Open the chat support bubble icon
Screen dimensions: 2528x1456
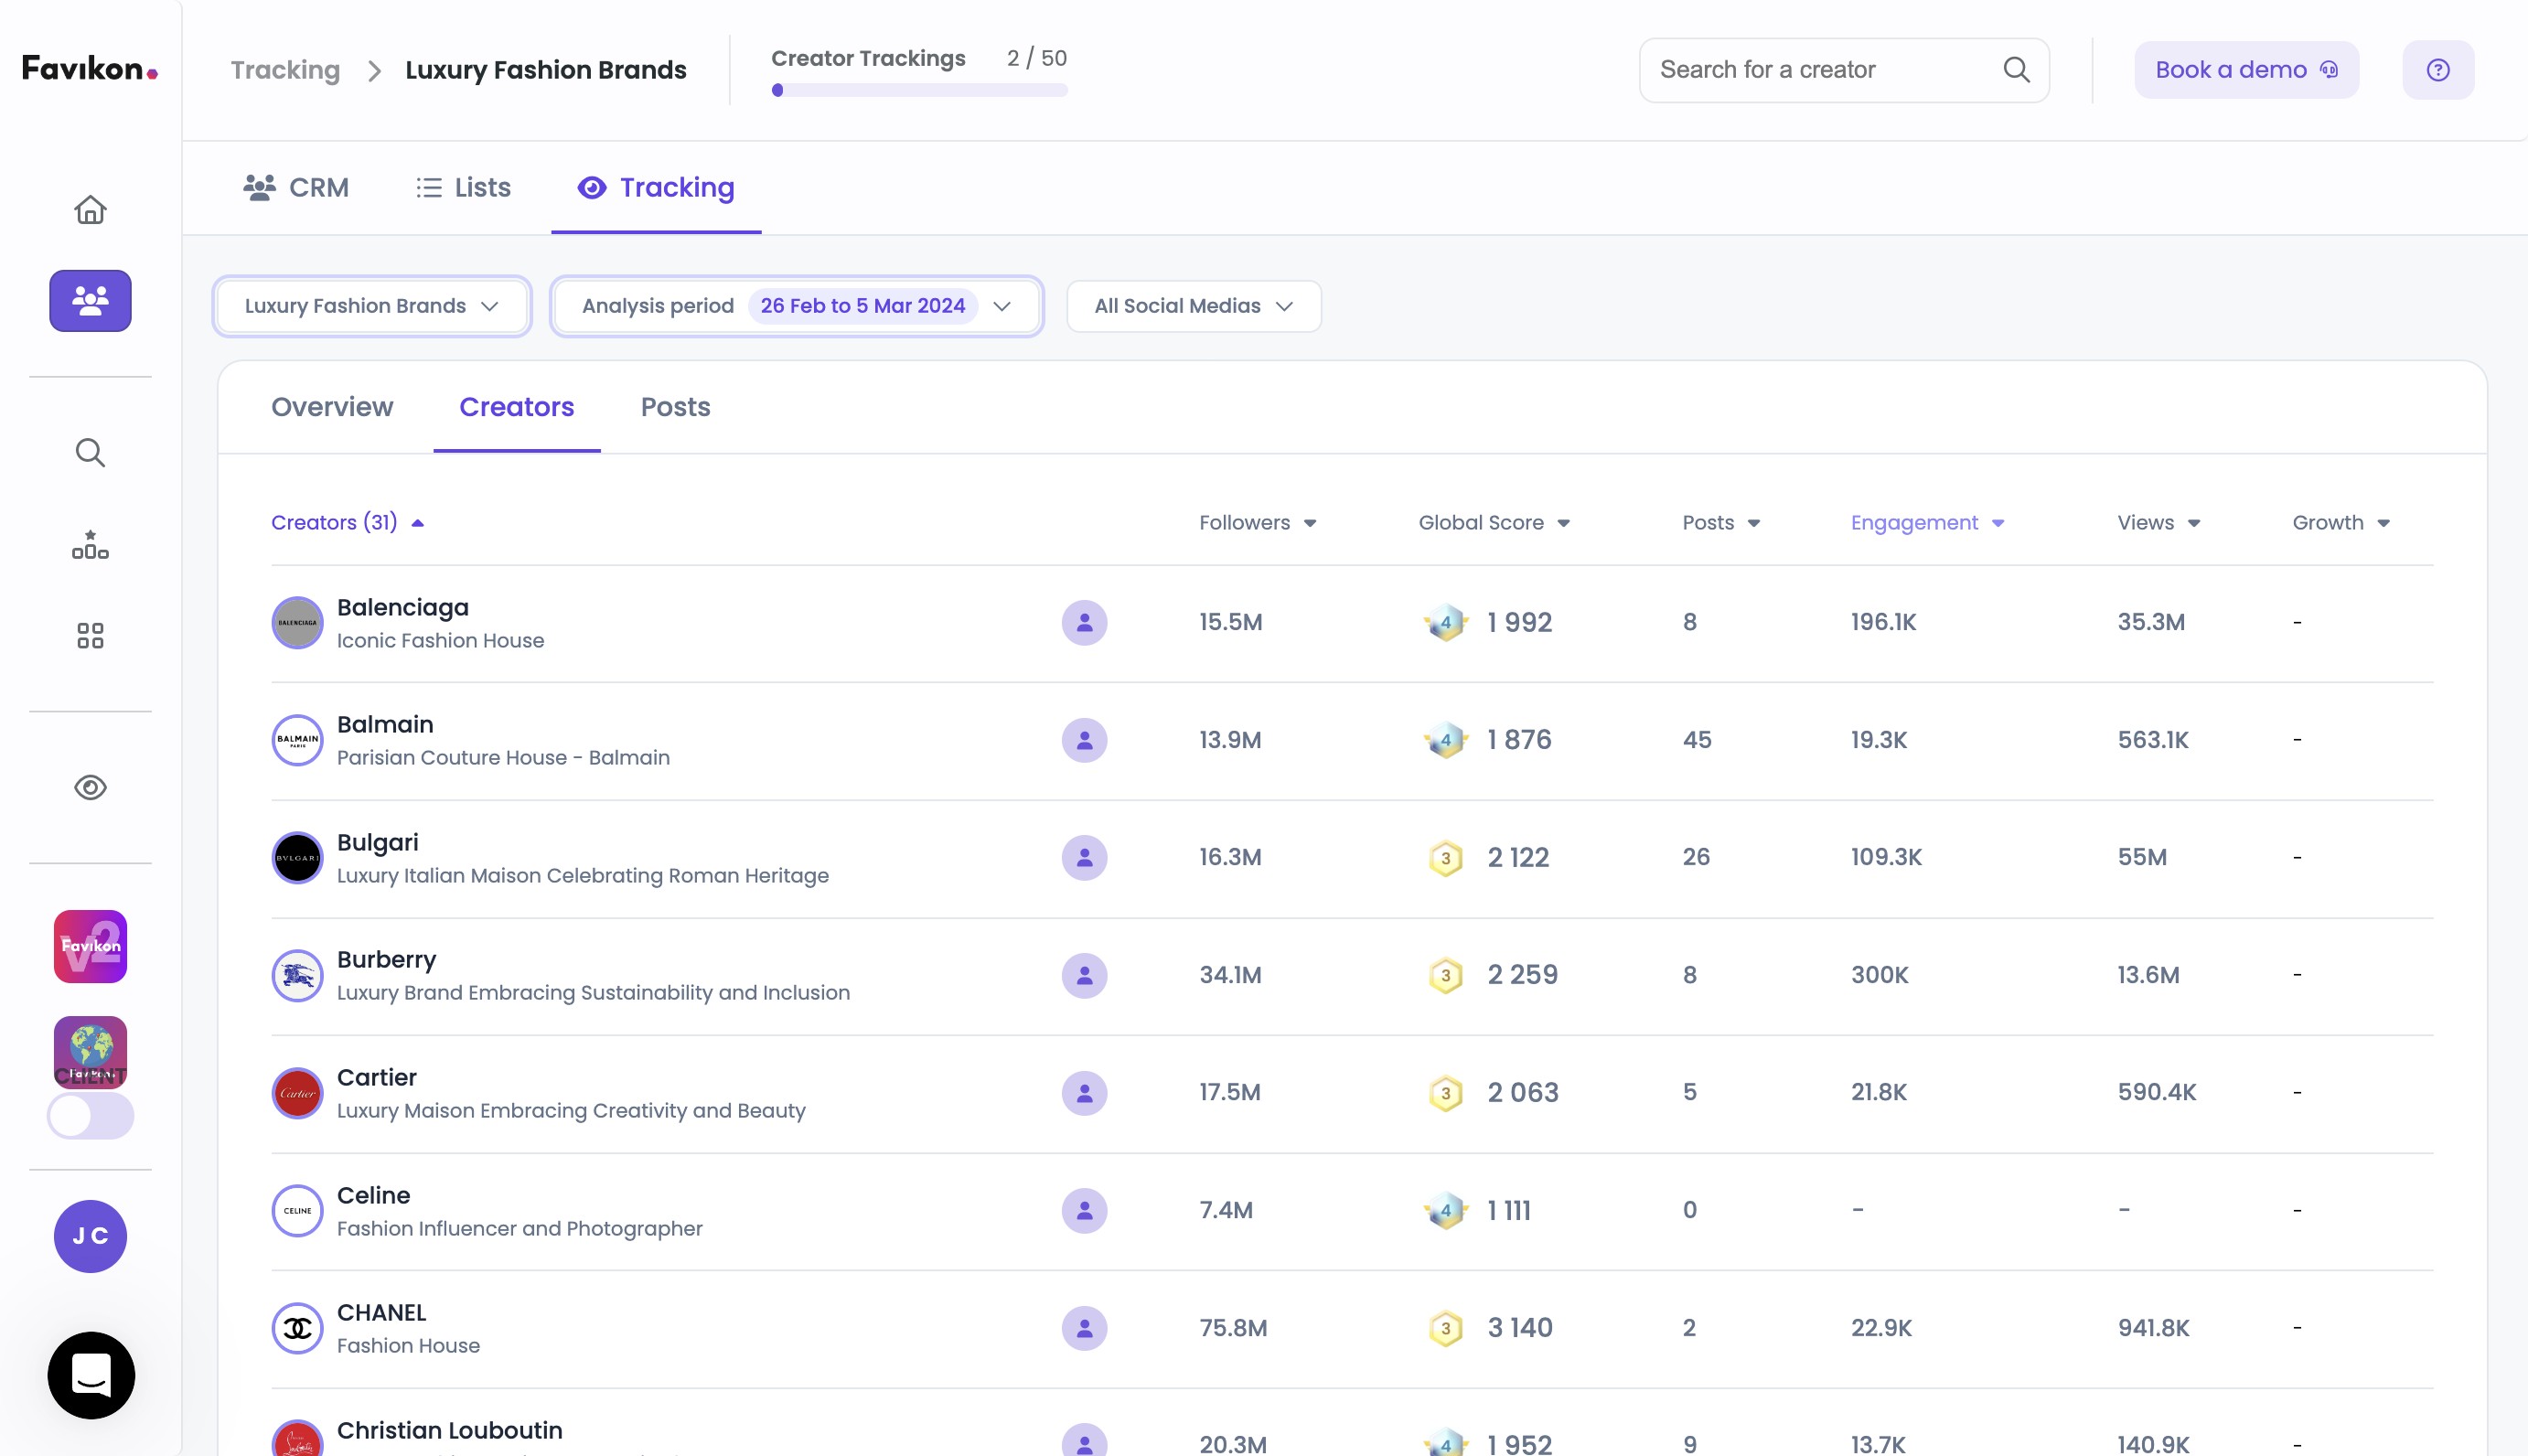point(91,1375)
